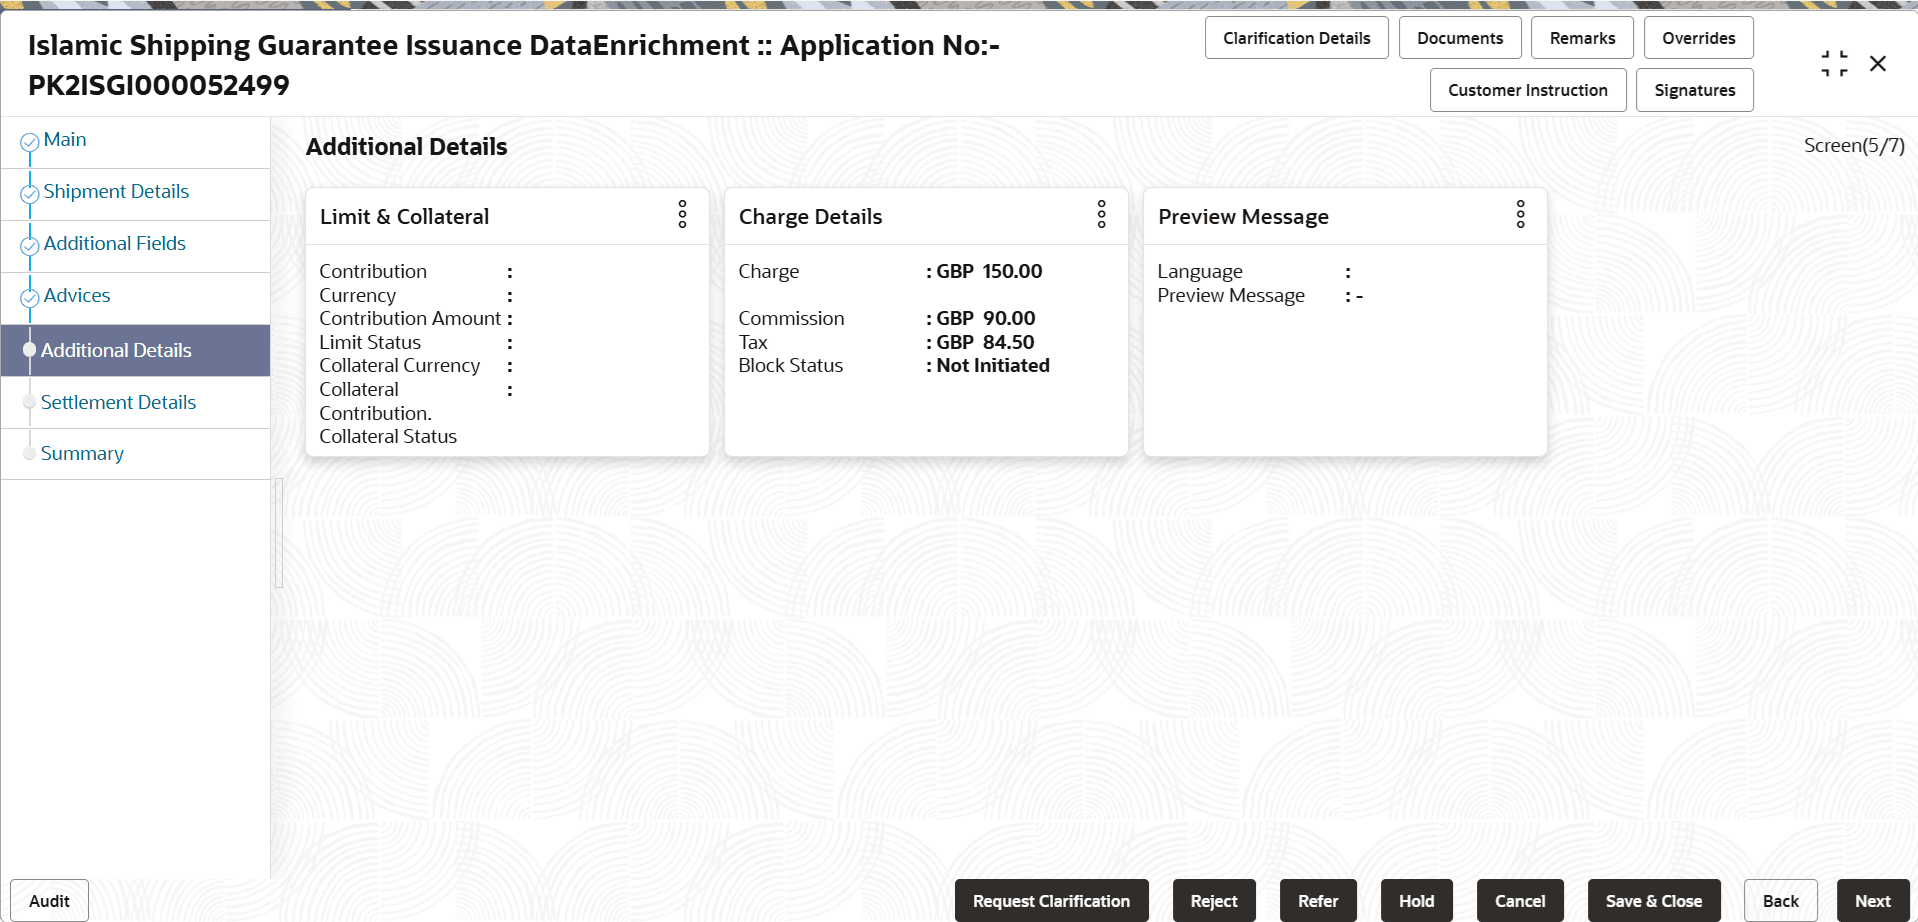Go to Advices step

(77, 296)
